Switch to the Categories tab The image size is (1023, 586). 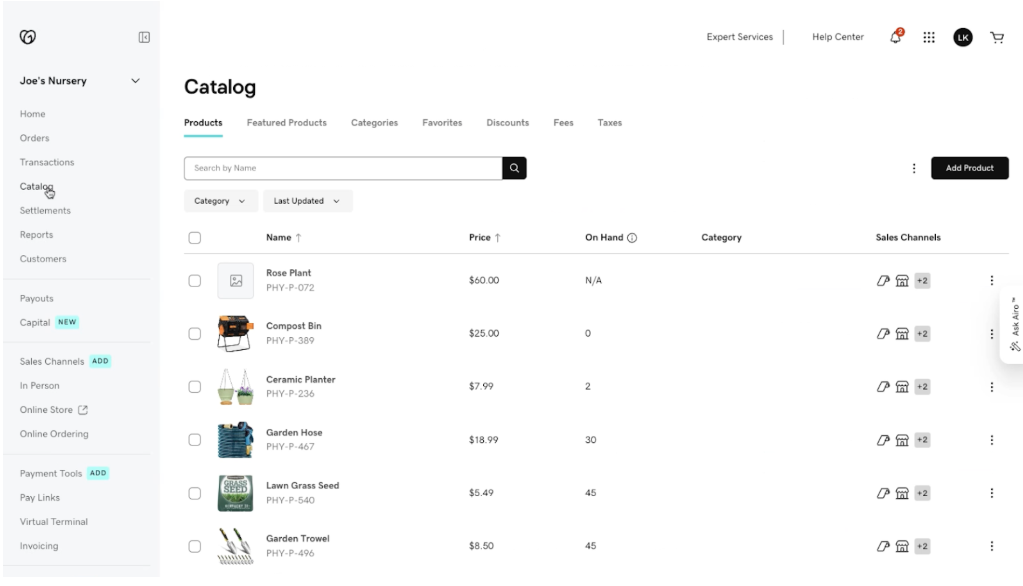tap(374, 123)
